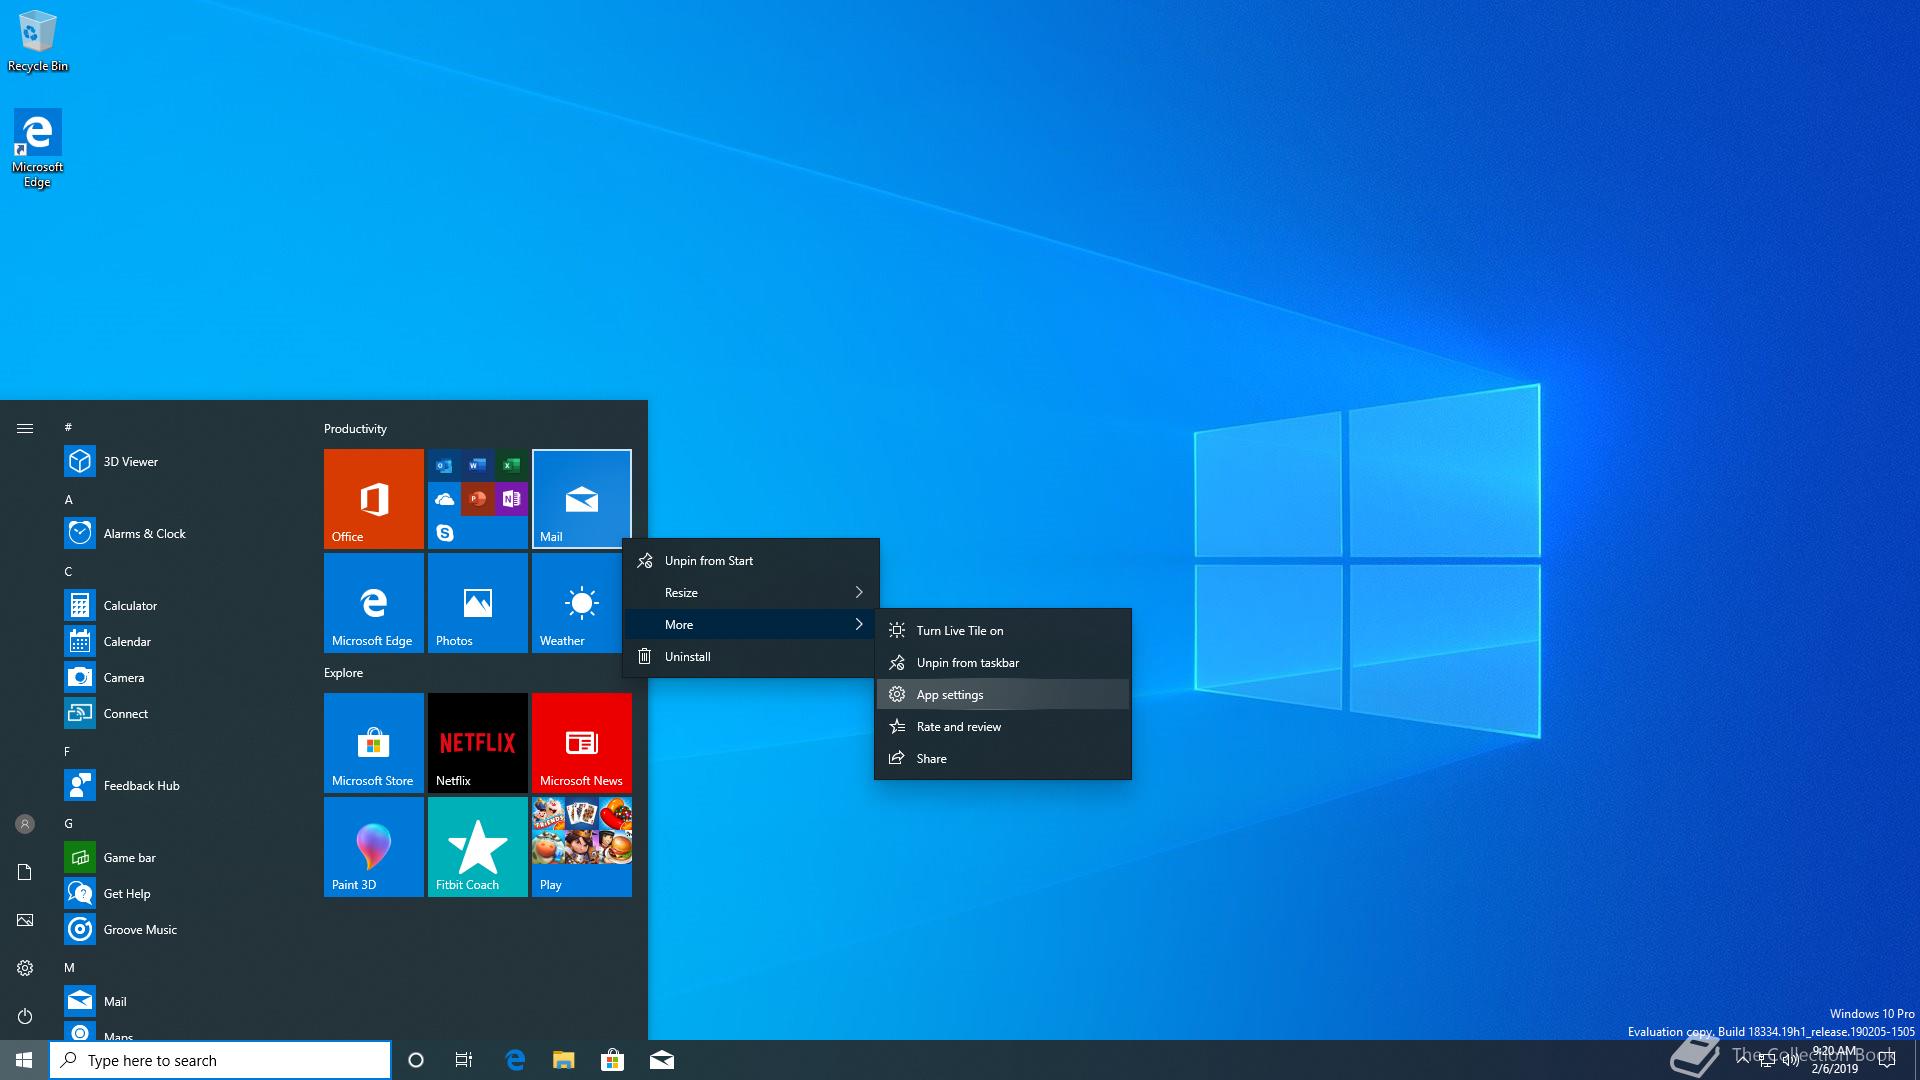Open the volume control in system tray

(1790, 1060)
